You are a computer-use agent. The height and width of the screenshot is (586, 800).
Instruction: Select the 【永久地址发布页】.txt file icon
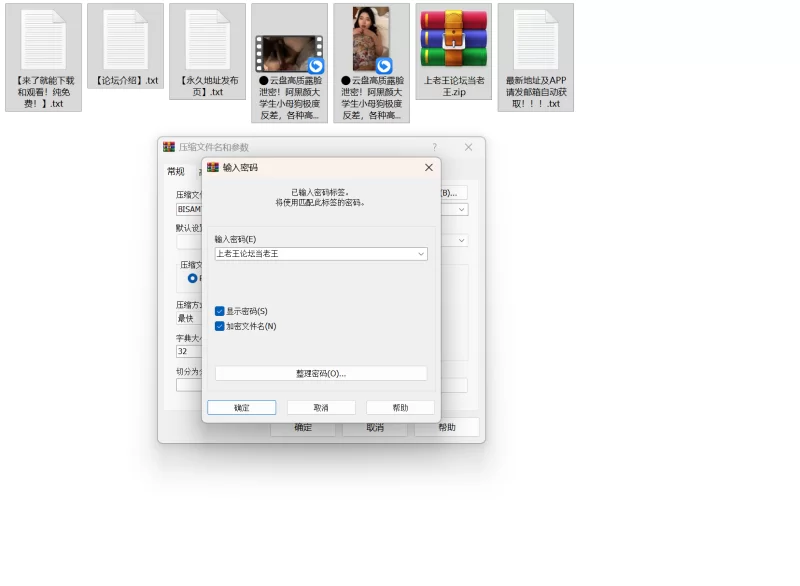click(207, 40)
